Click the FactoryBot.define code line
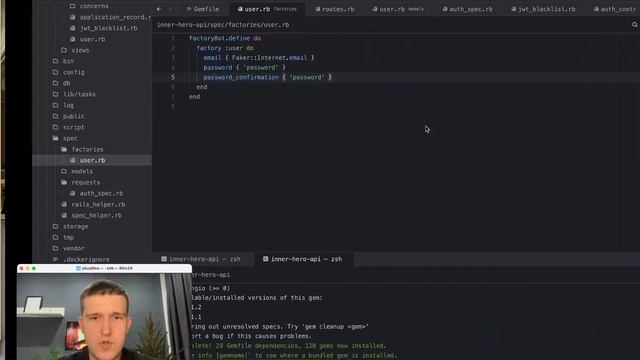 [x=225, y=38]
